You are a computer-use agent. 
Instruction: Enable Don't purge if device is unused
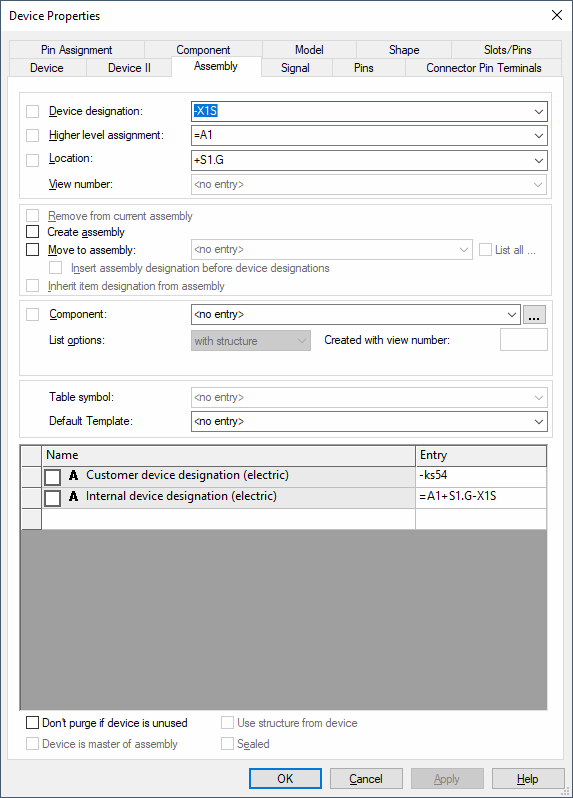tap(33, 723)
